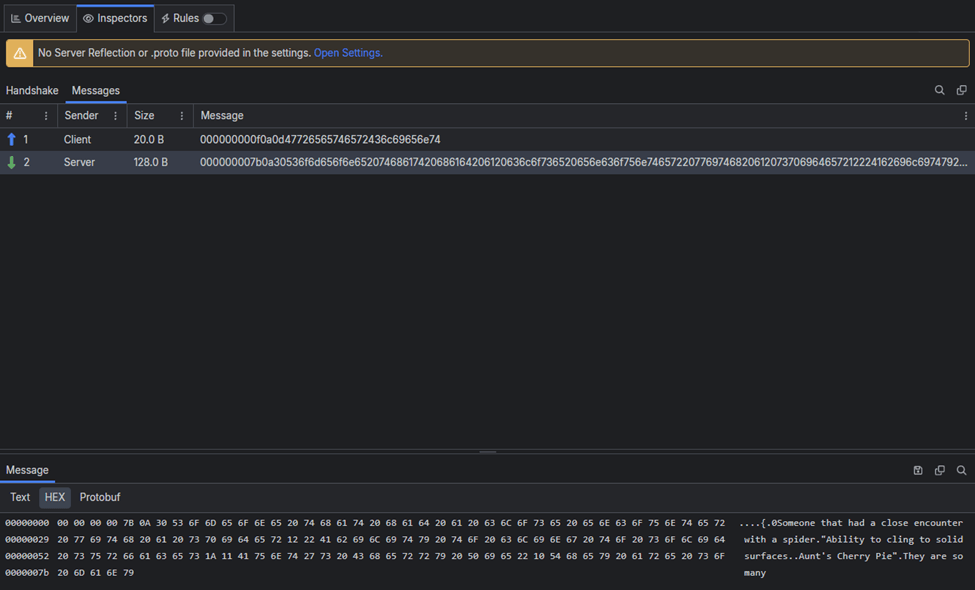Open the Size column options menu
Image resolution: width=975 pixels, height=590 pixels.
coord(182,116)
